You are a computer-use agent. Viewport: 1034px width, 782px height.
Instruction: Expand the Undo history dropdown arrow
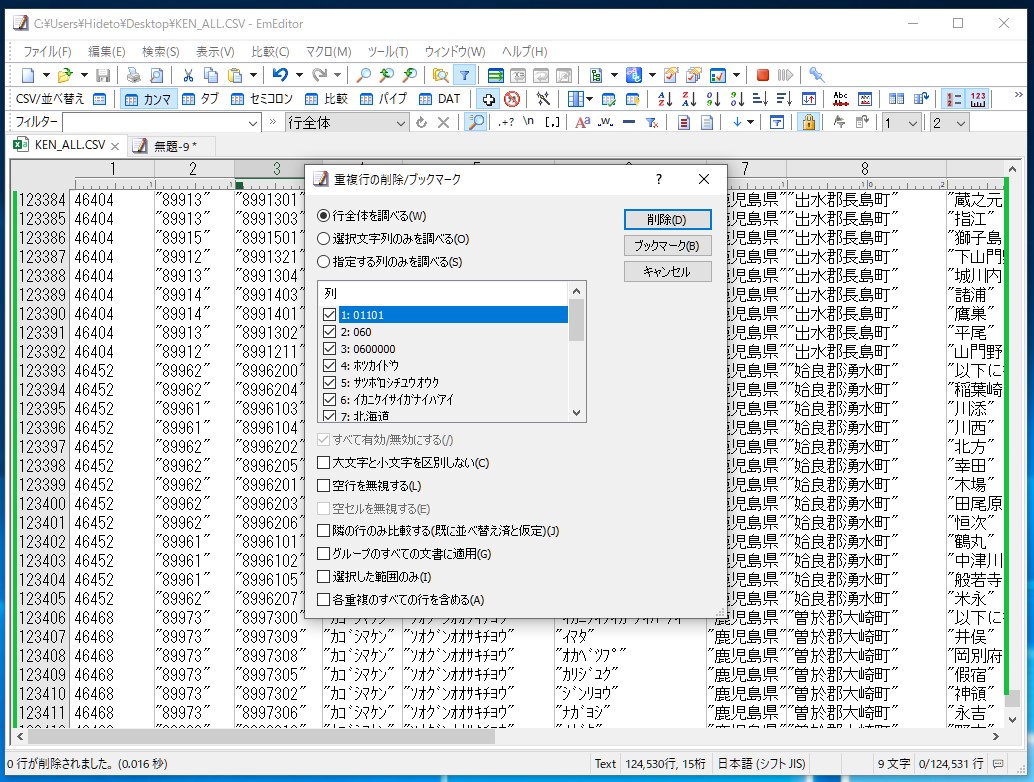[299, 75]
